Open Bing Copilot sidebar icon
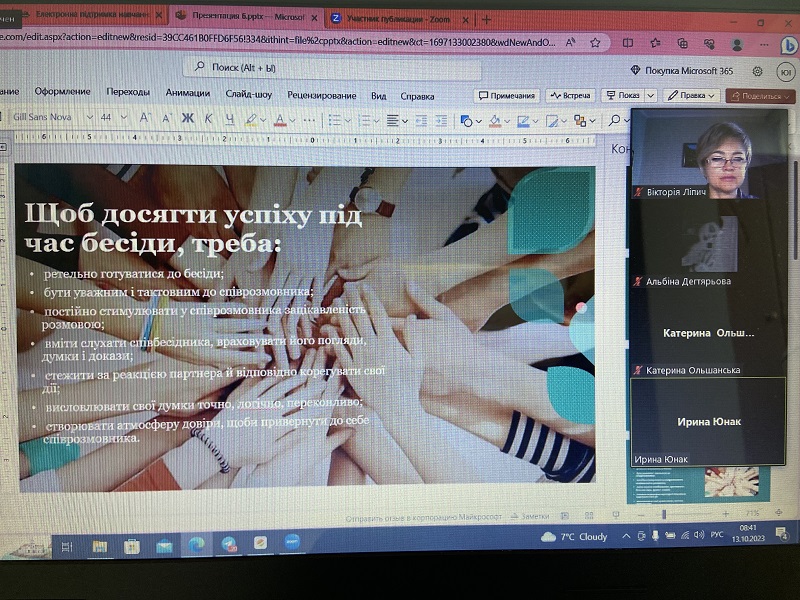This screenshot has width=800, height=600. tap(789, 46)
